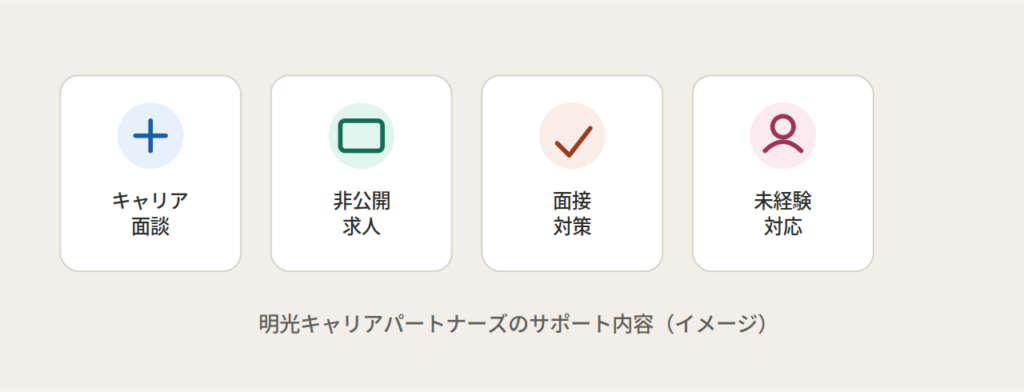Screen dimensions: 1024x392
Task: Click the brown checkmark icon
Action: click(573, 141)
